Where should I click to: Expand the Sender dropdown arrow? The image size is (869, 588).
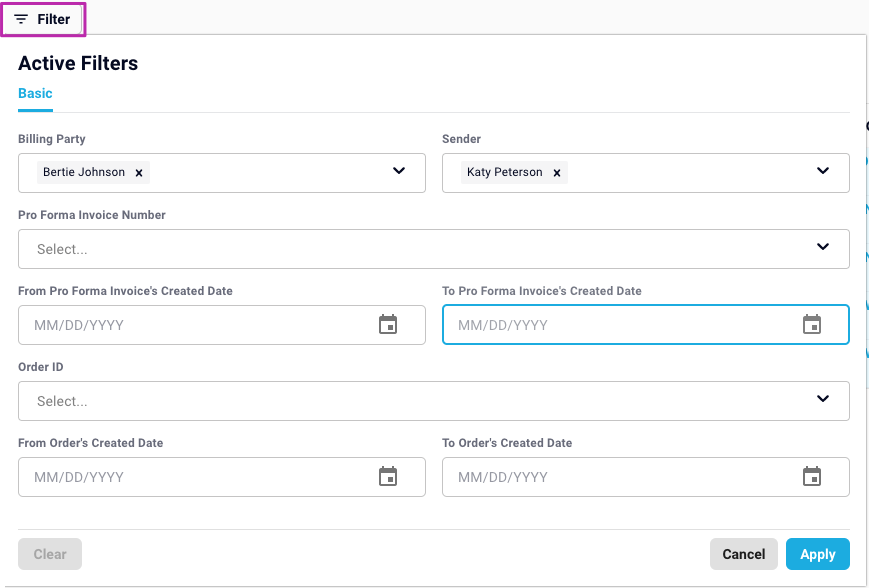point(823,171)
